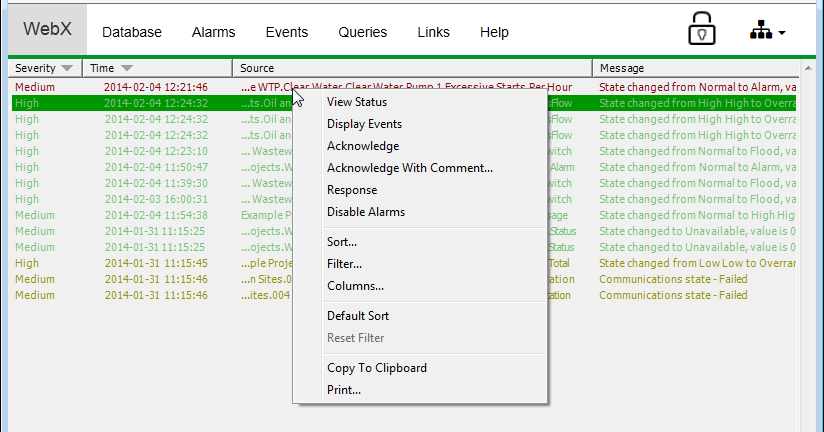Open the network hierarchy icon dropdown
Viewport: 824px width, 432px height.
767,32
